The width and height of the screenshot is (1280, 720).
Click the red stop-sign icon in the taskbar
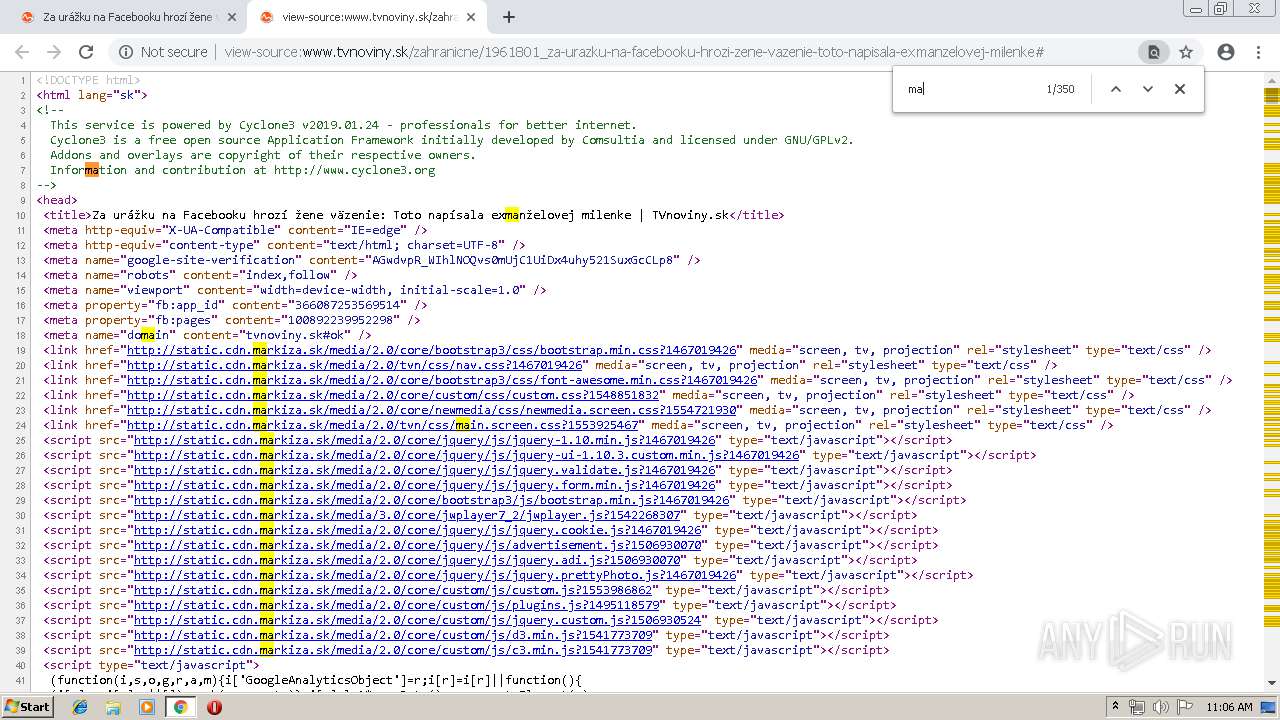click(214, 707)
